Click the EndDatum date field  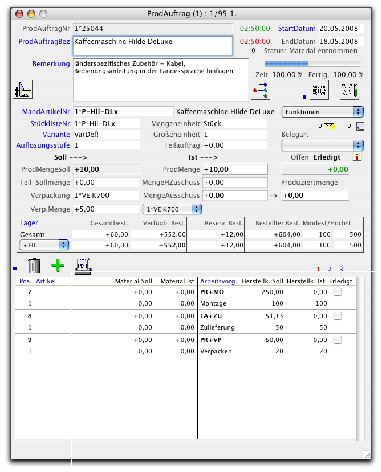coord(341,42)
